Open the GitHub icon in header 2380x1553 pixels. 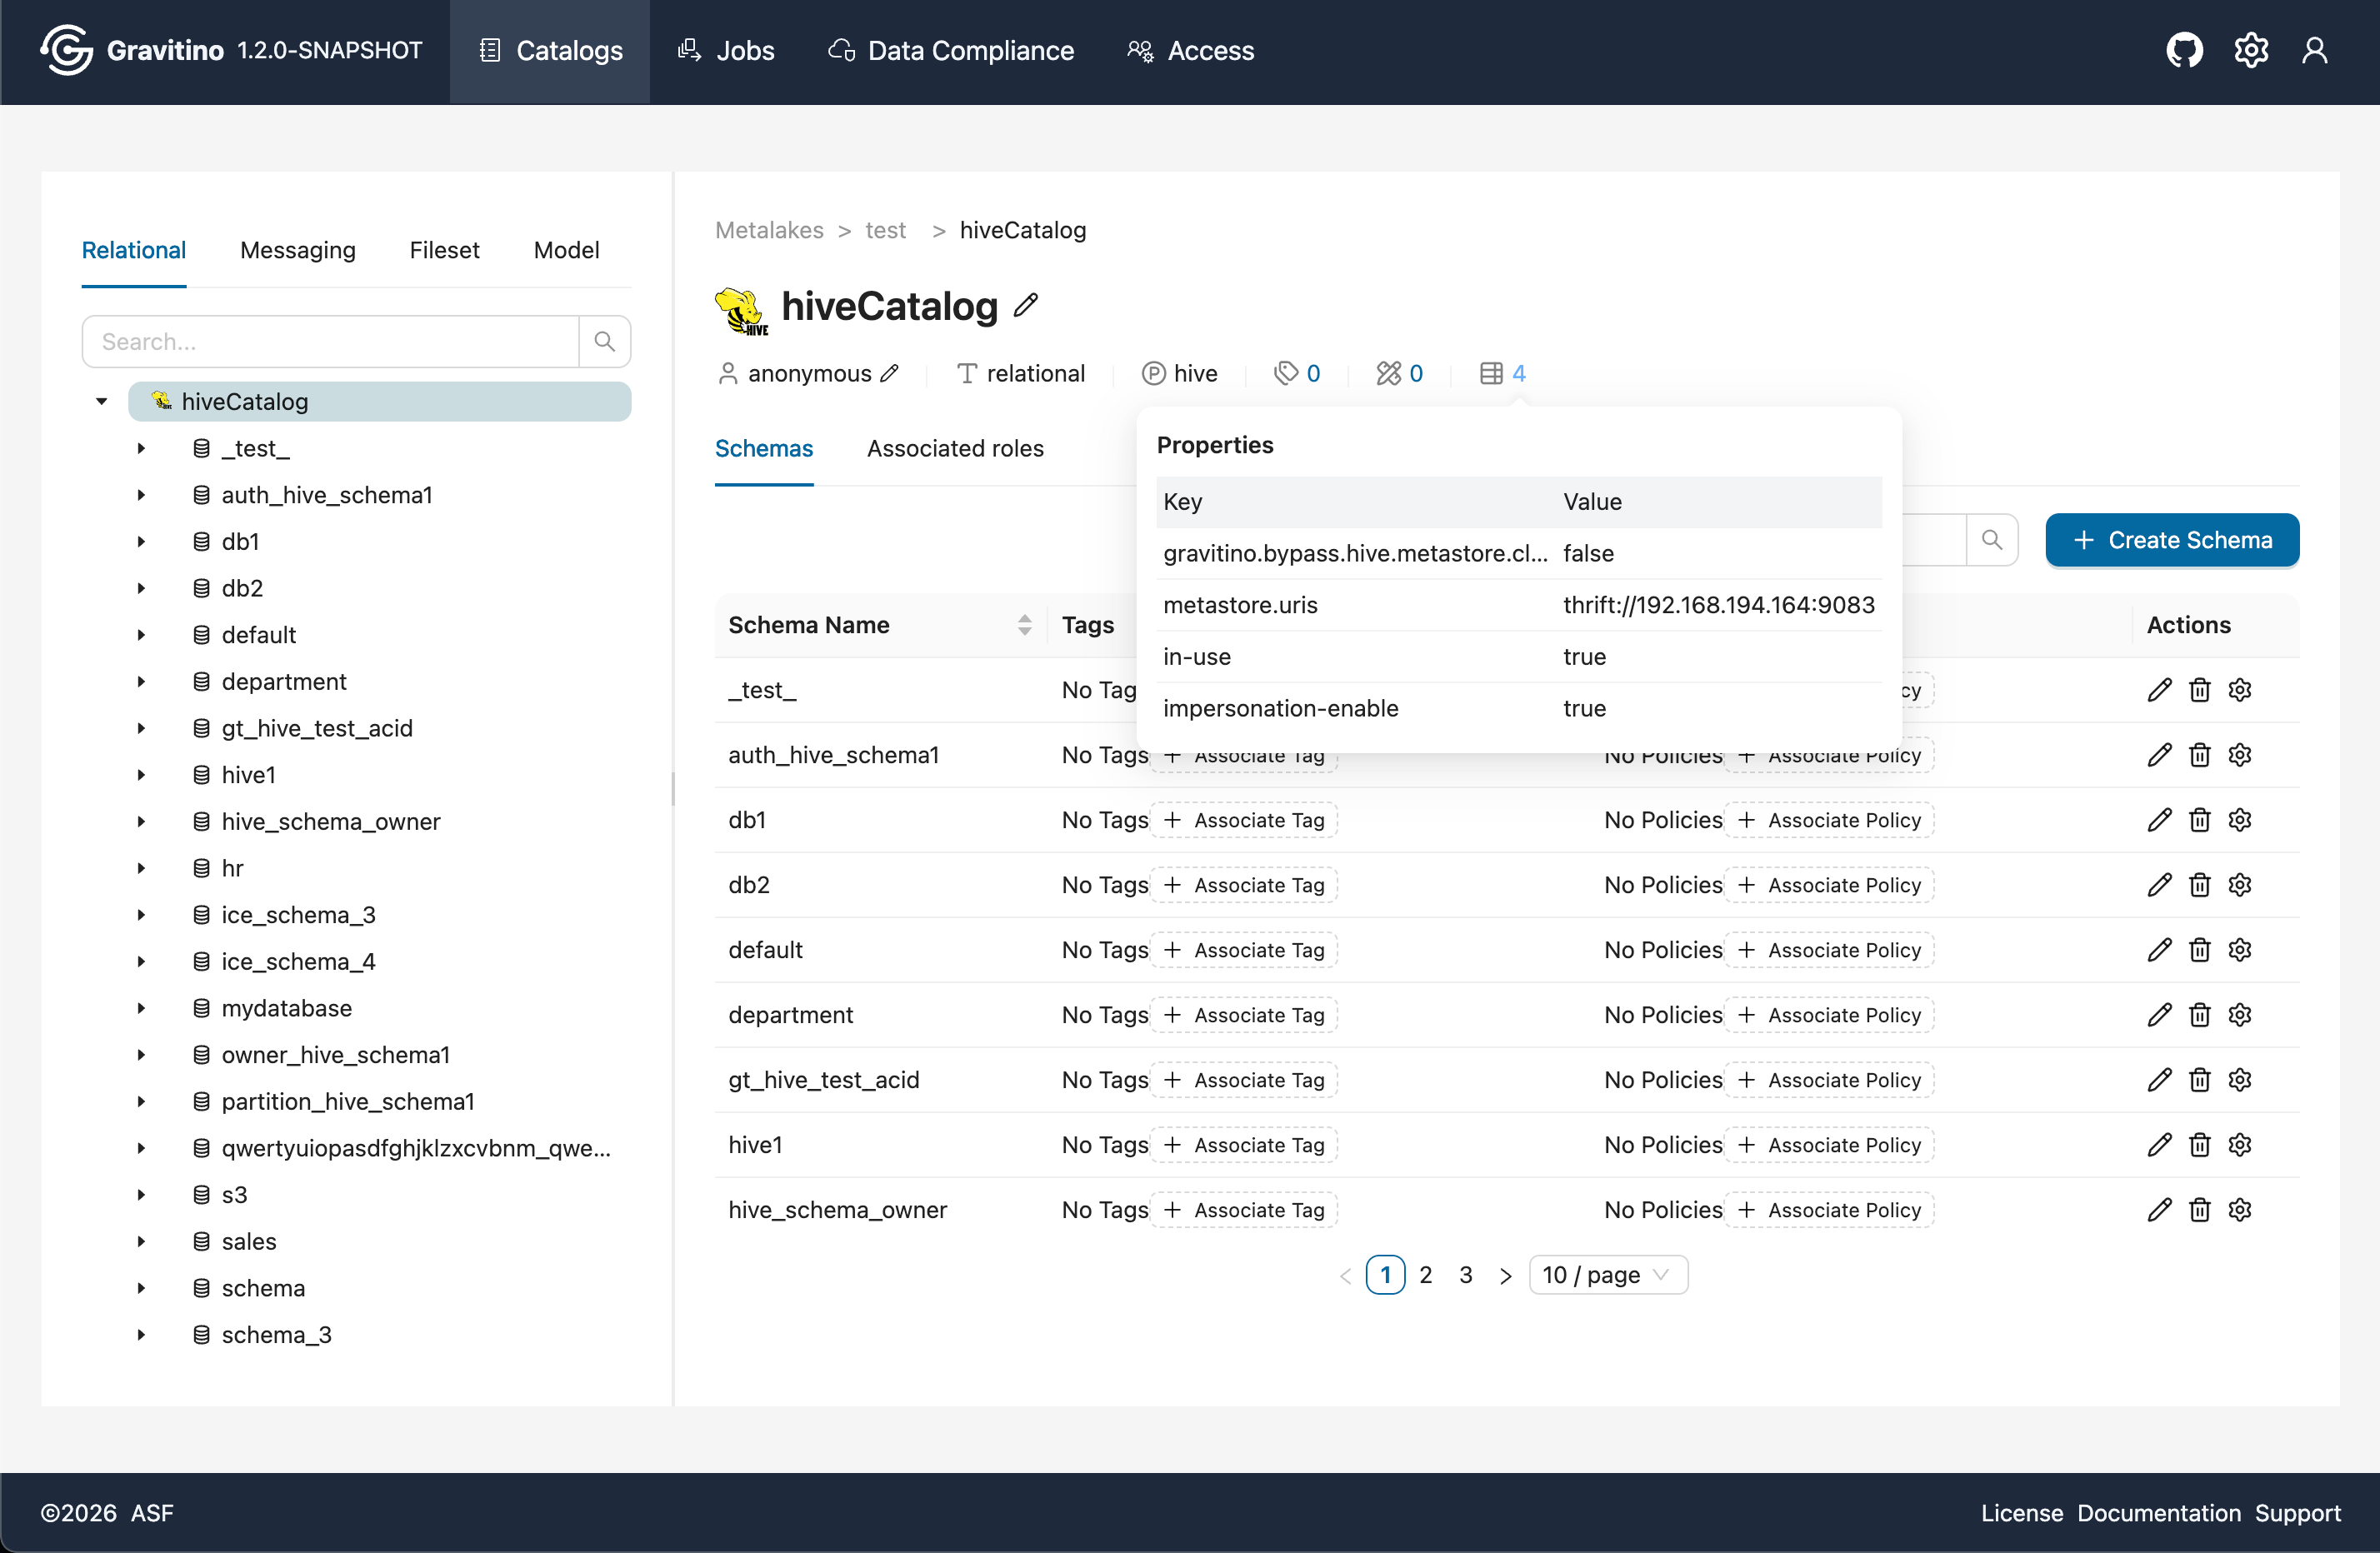2184,50
